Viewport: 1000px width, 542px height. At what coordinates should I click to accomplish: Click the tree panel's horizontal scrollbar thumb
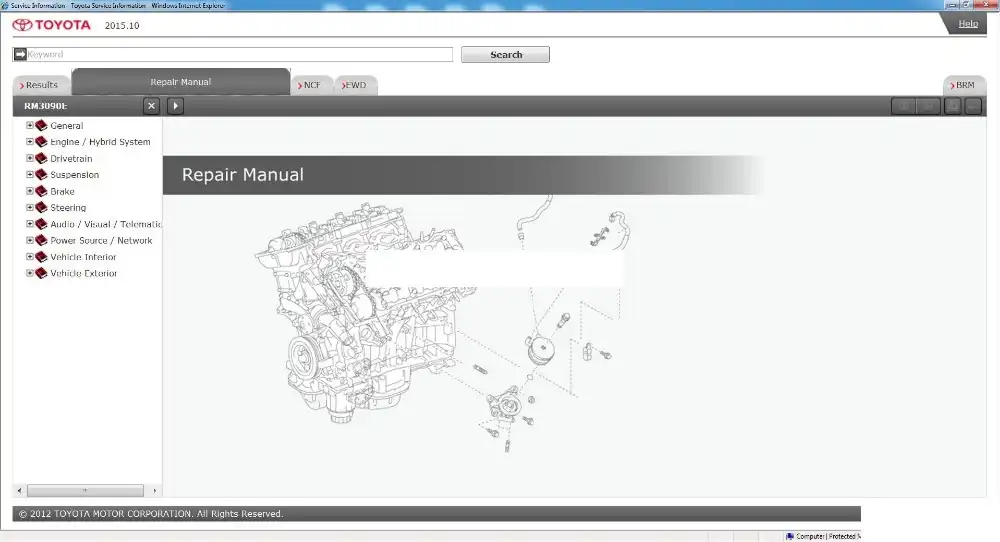[x=85, y=490]
